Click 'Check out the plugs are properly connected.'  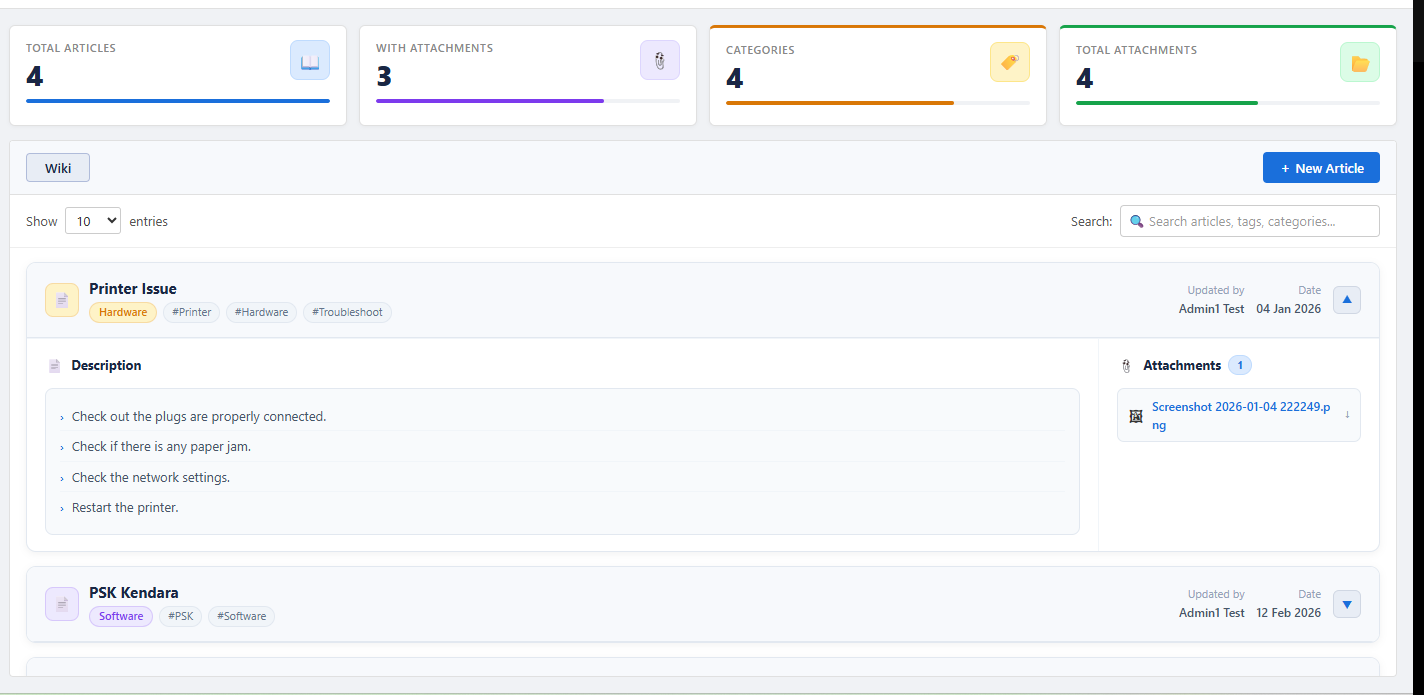[199, 416]
